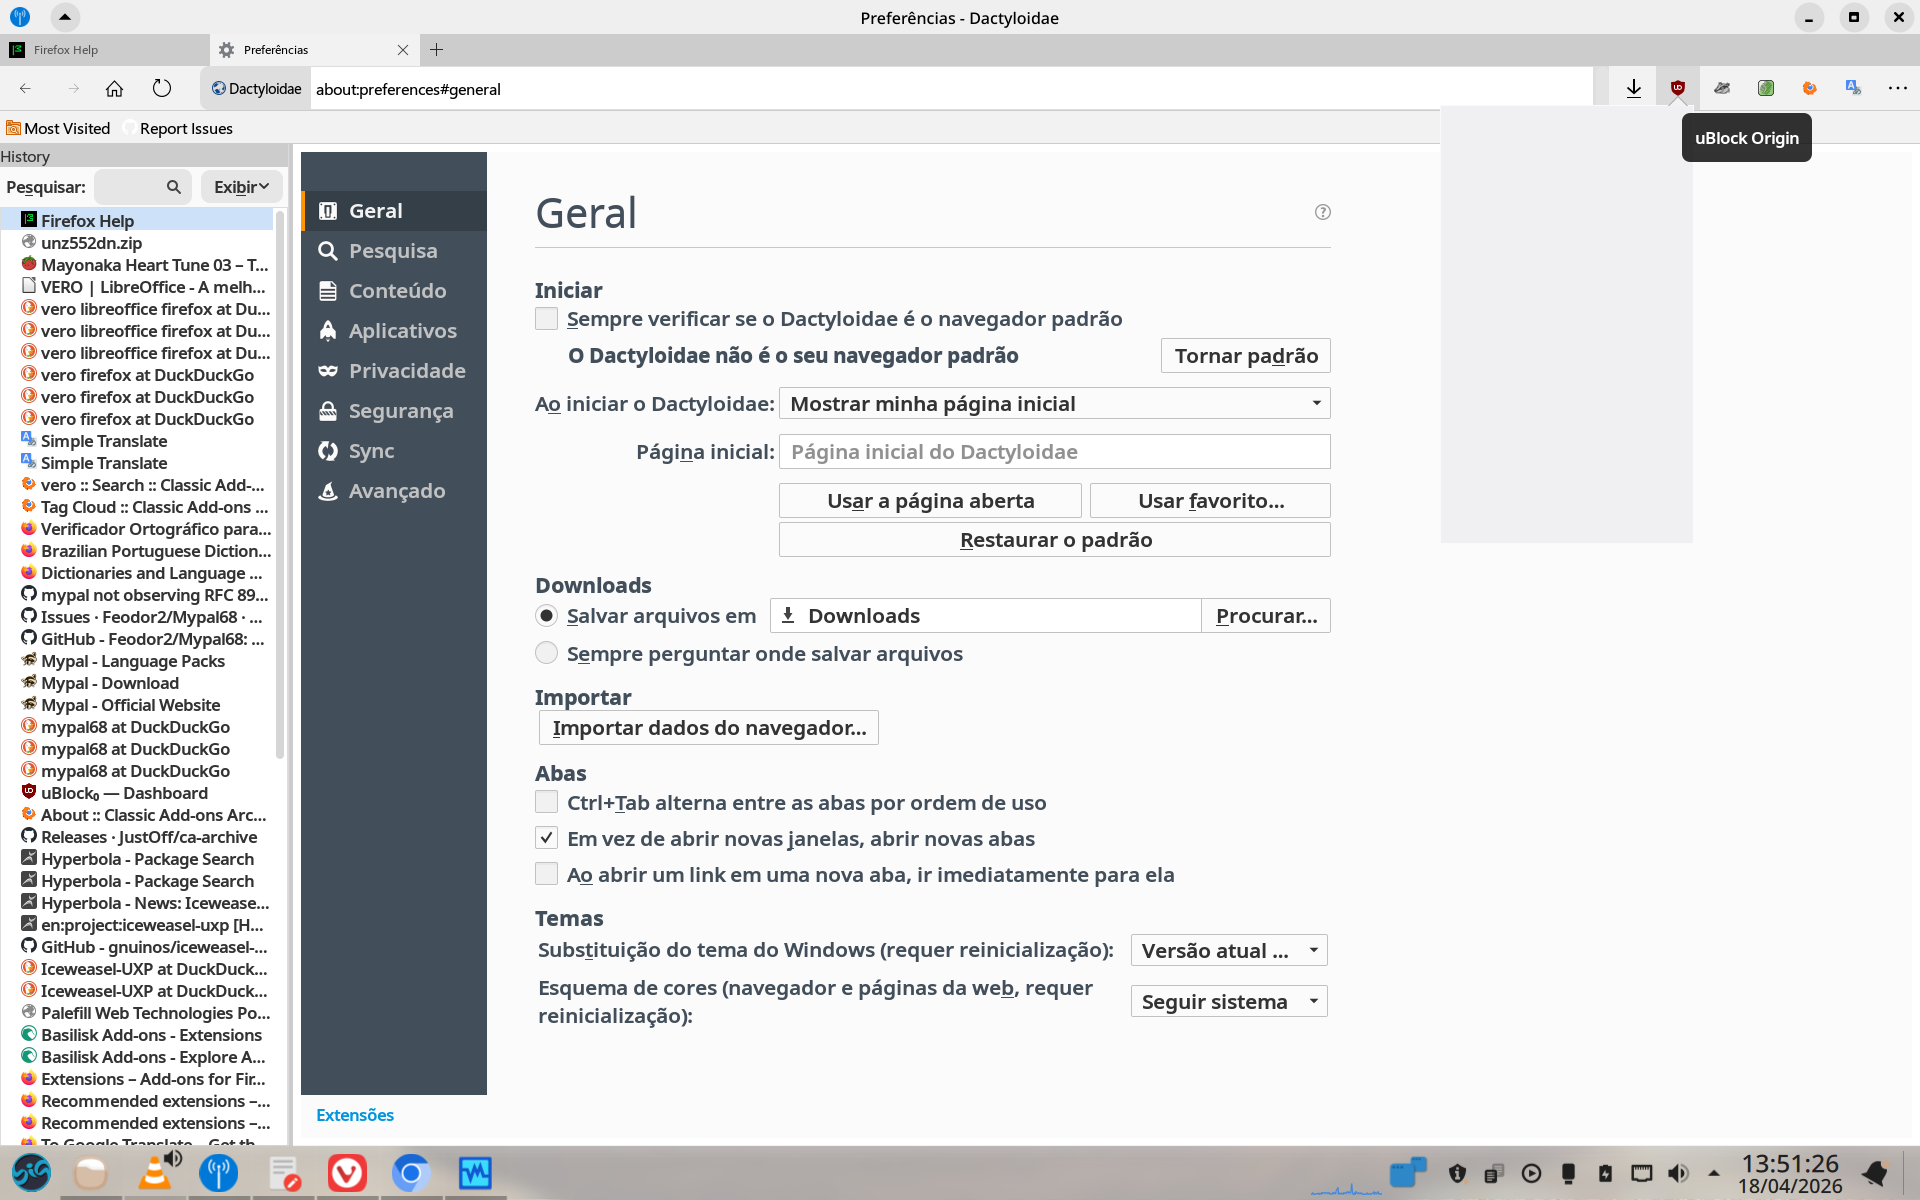Click the help question mark icon
Image resolution: width=1920 pixels, height=1200 pixels.
click(x=1322, y=212)
